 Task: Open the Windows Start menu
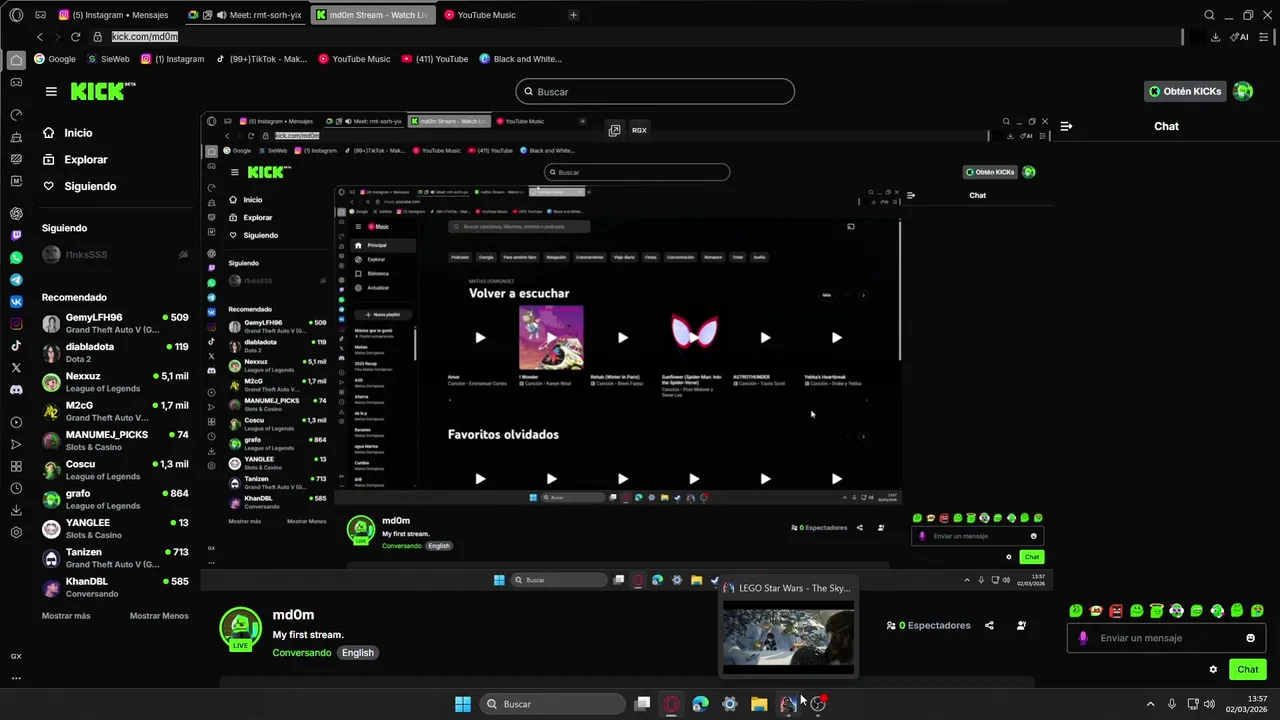[463, 704]
